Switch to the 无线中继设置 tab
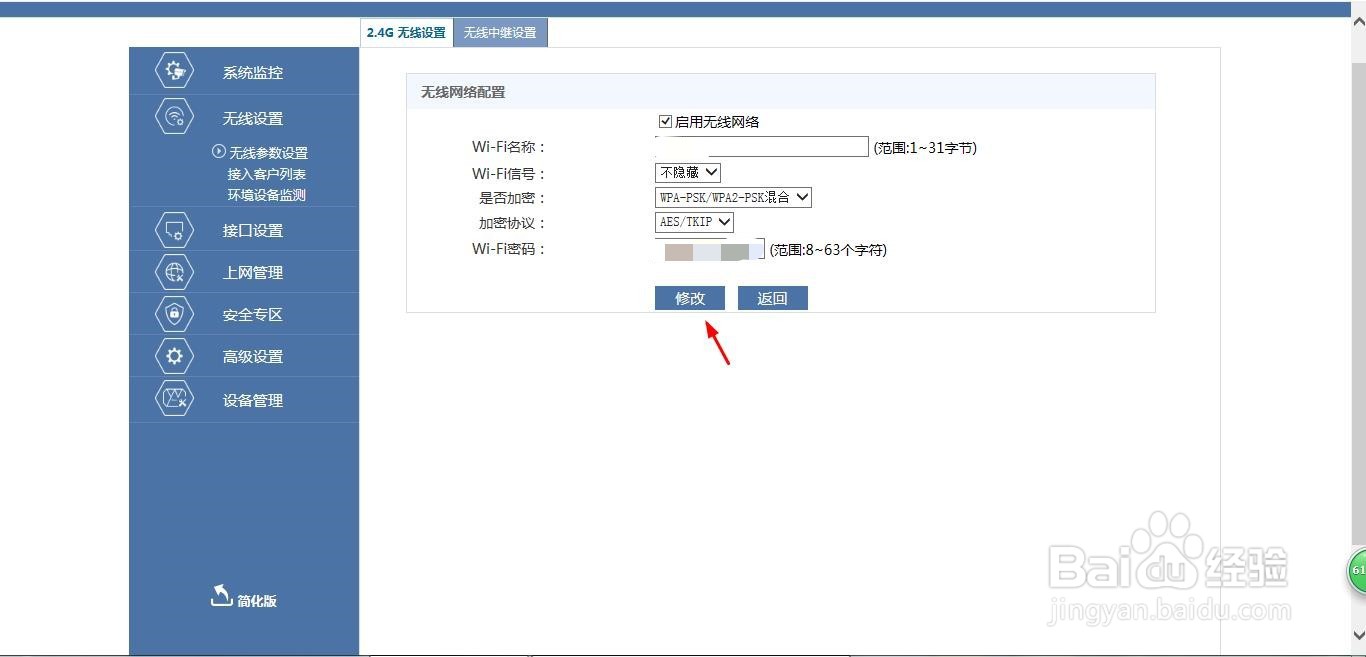This screenshot has height=657, width=1366. [x=500, y=31]
